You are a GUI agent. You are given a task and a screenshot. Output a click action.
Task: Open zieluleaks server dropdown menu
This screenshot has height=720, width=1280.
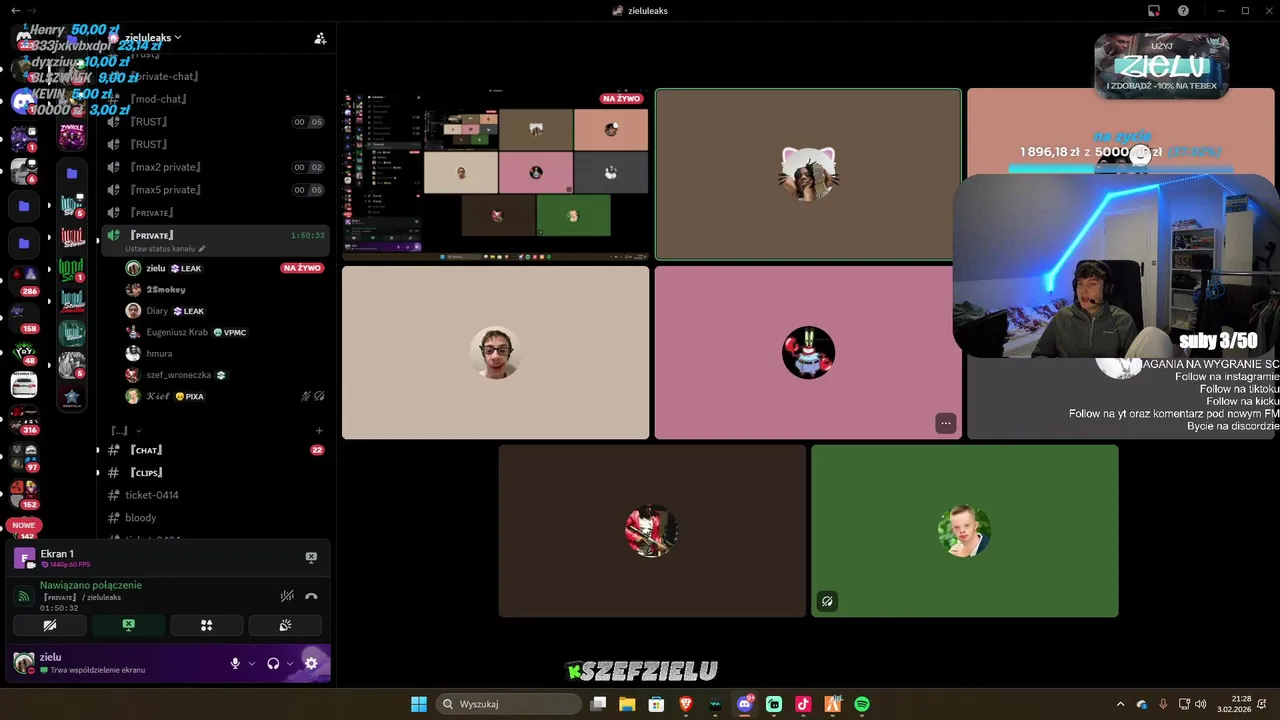pyautogui.click(x=152, y=37)
